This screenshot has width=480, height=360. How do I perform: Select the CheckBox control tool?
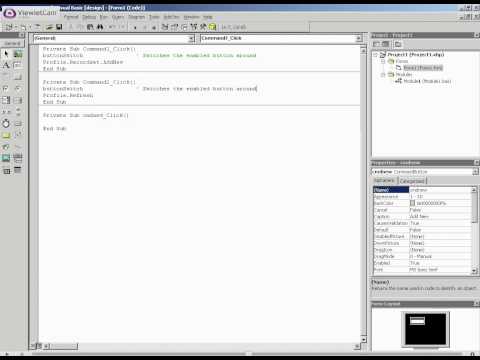[x=6, y=89]
